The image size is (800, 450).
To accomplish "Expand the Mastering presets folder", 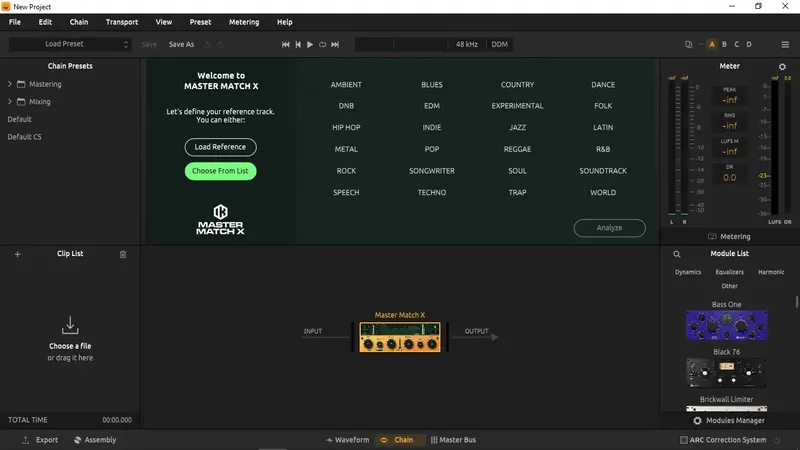I will 10,84.
